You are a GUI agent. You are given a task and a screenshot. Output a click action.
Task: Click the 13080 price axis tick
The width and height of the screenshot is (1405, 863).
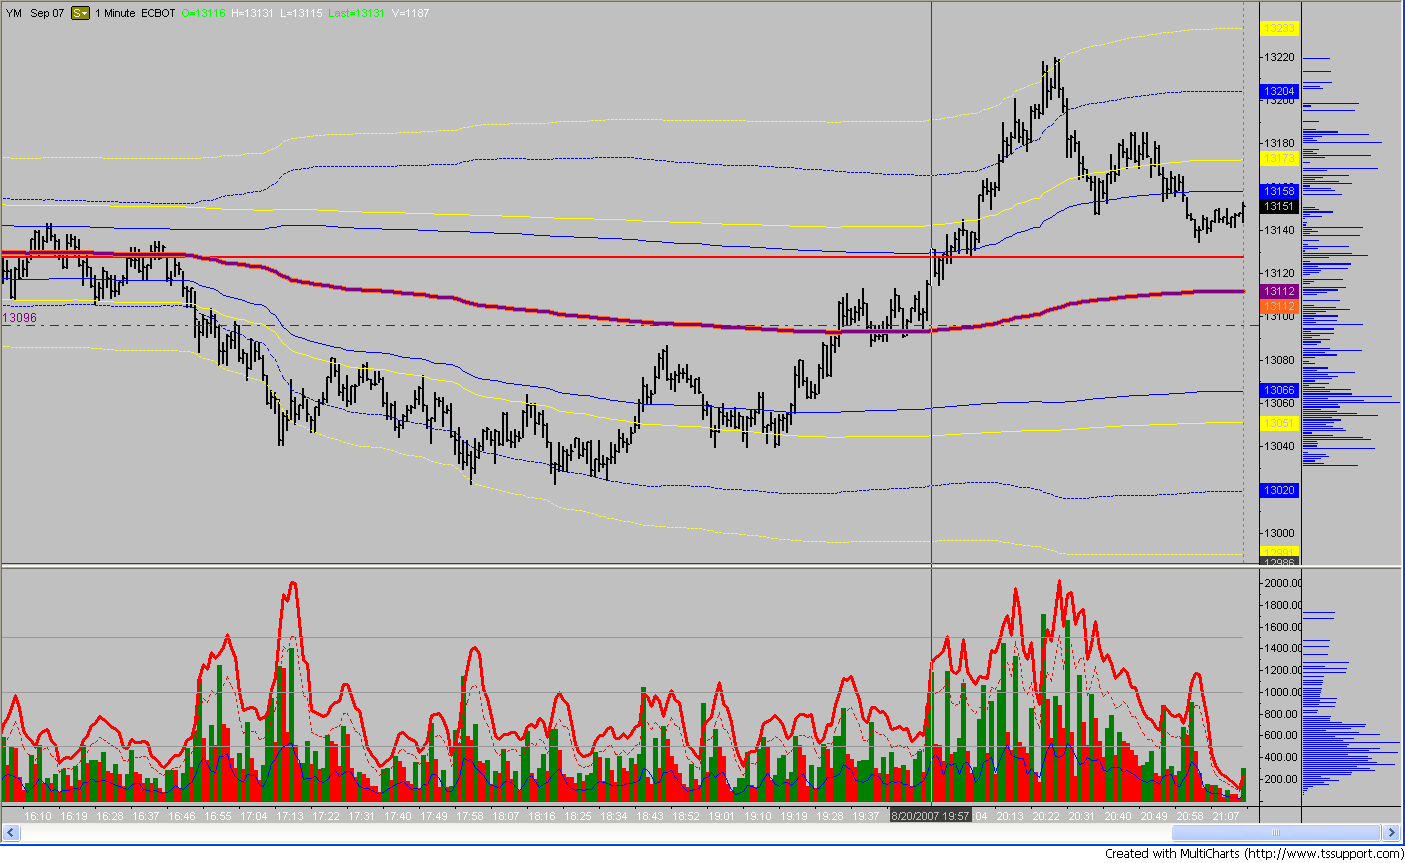point(1281,360)
